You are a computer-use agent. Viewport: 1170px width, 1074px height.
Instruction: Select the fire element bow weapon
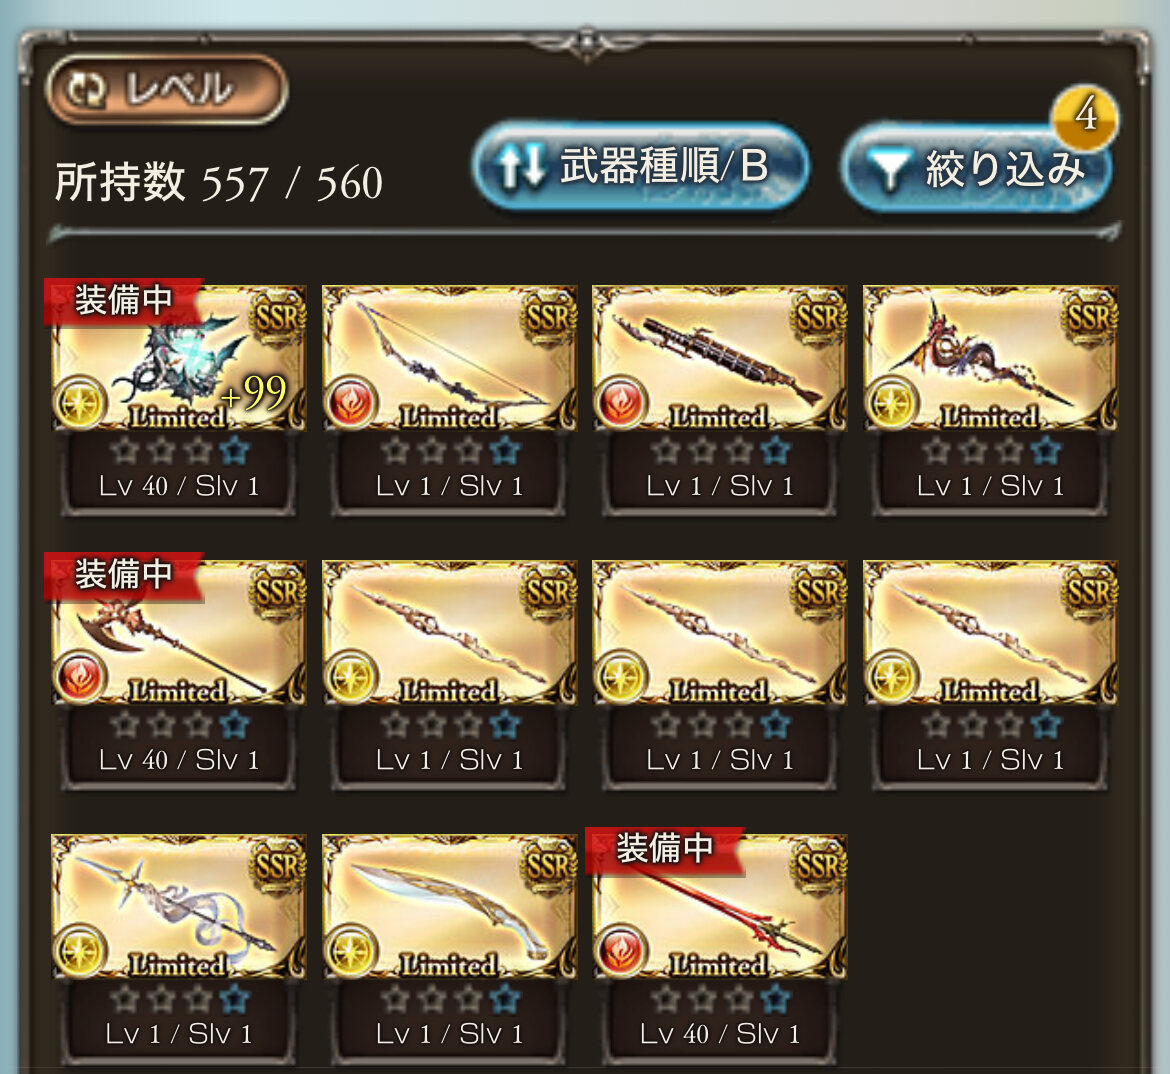pyautogui.click(x=449, y=358)
